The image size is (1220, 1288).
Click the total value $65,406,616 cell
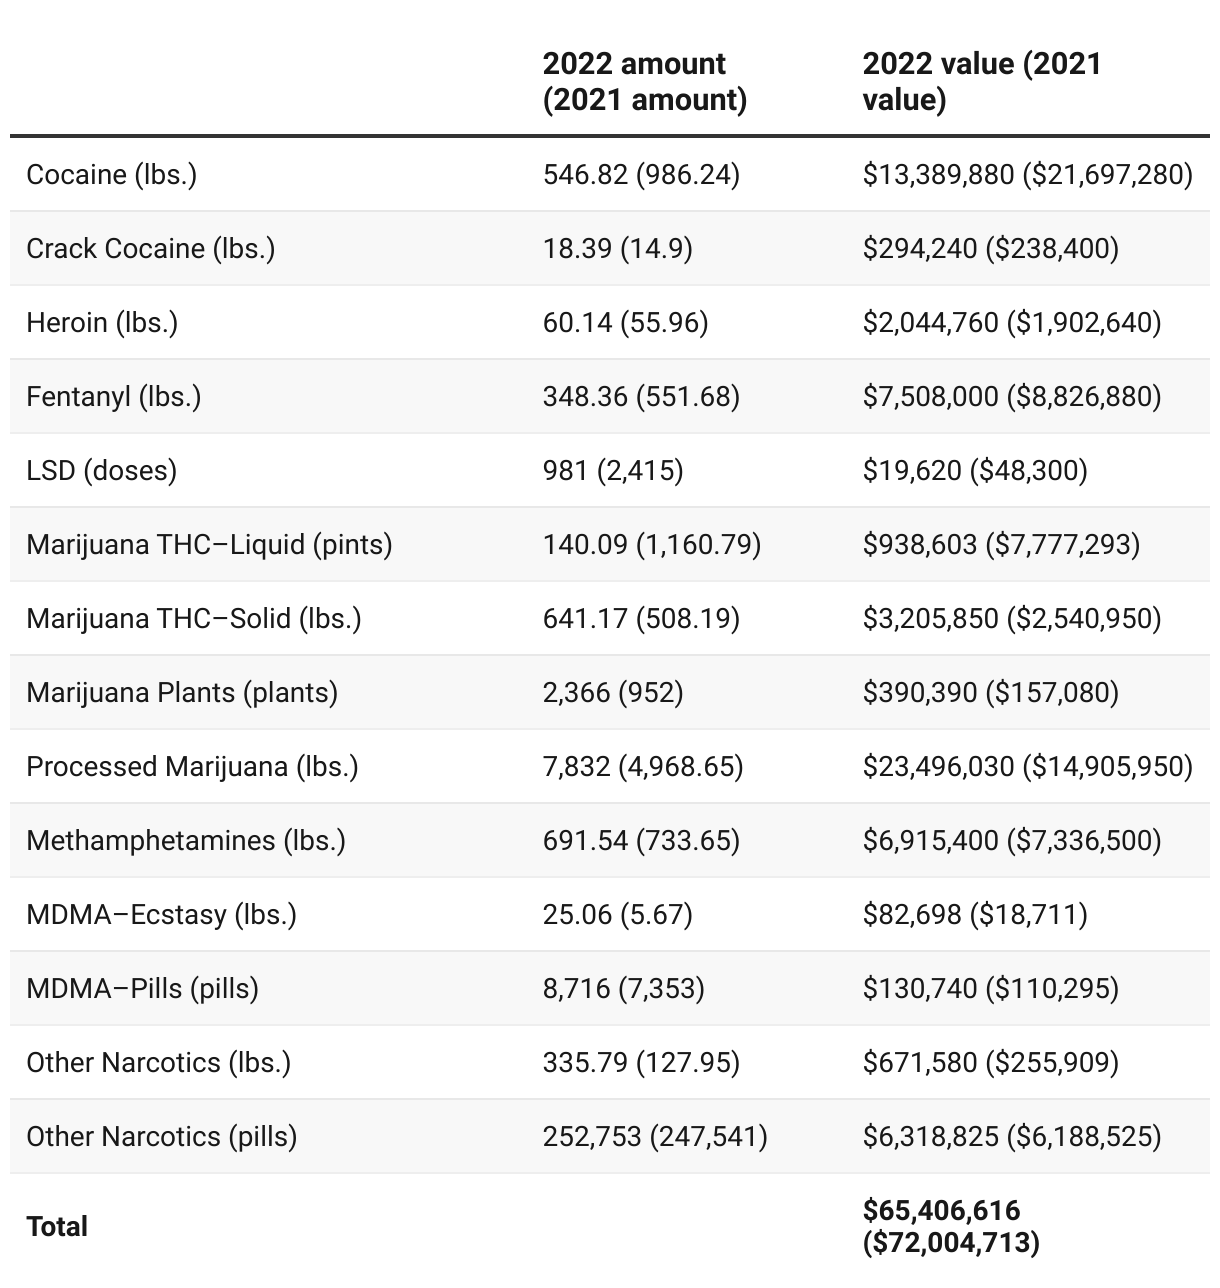tap(951, 1226)
